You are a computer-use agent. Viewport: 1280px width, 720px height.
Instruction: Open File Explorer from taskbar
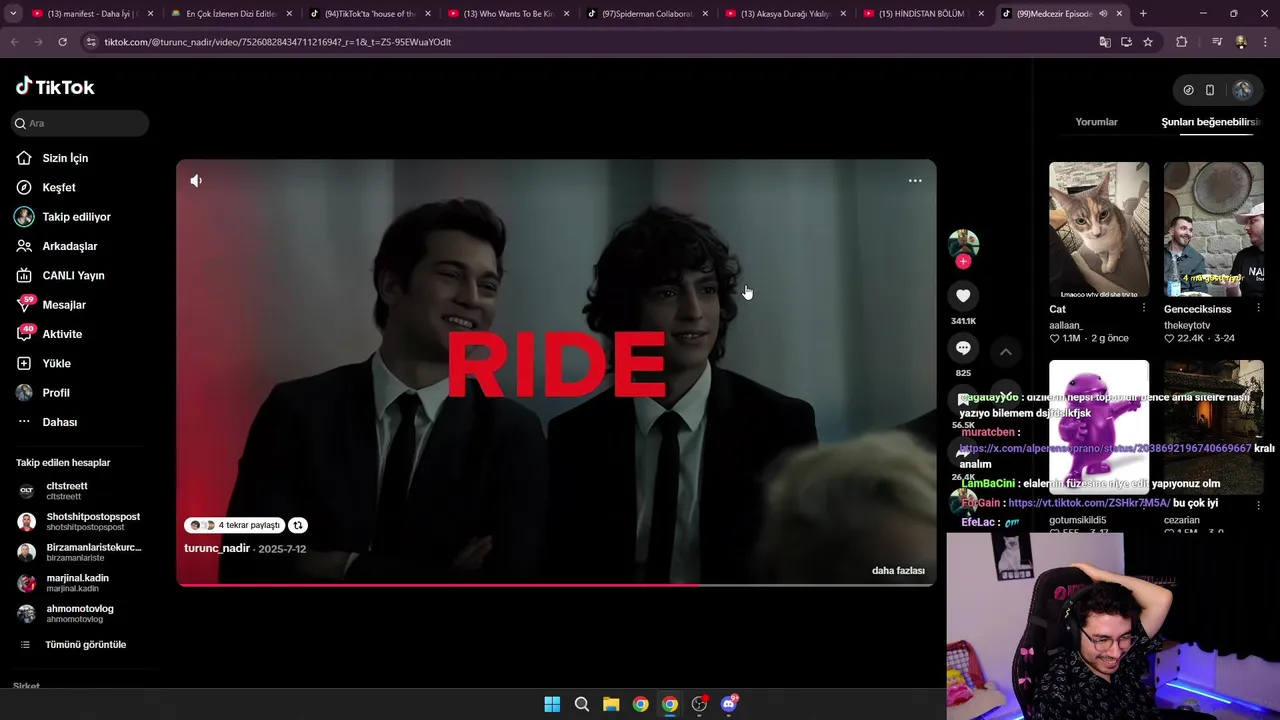click(x=611, y=704)
